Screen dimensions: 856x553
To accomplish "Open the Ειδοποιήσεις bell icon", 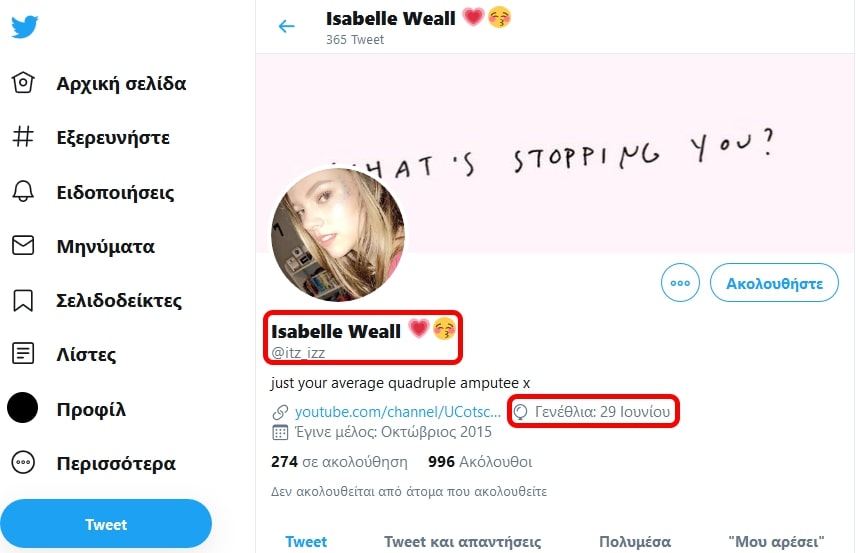I will click(23, 191).
